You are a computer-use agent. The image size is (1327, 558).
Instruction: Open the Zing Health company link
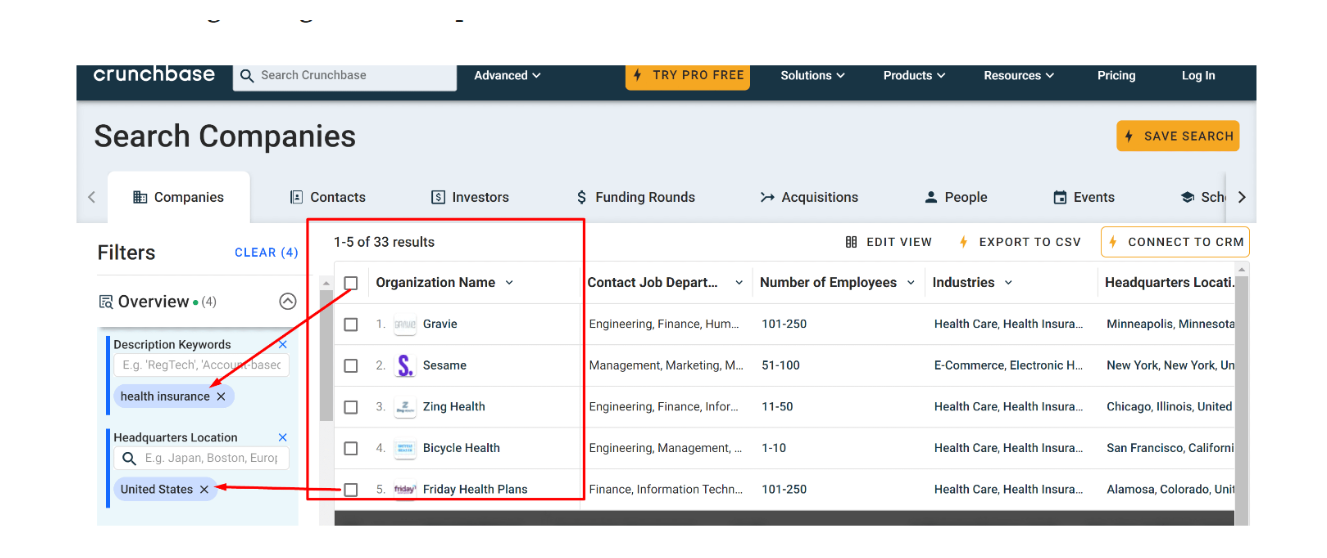(x=454, y=407)
